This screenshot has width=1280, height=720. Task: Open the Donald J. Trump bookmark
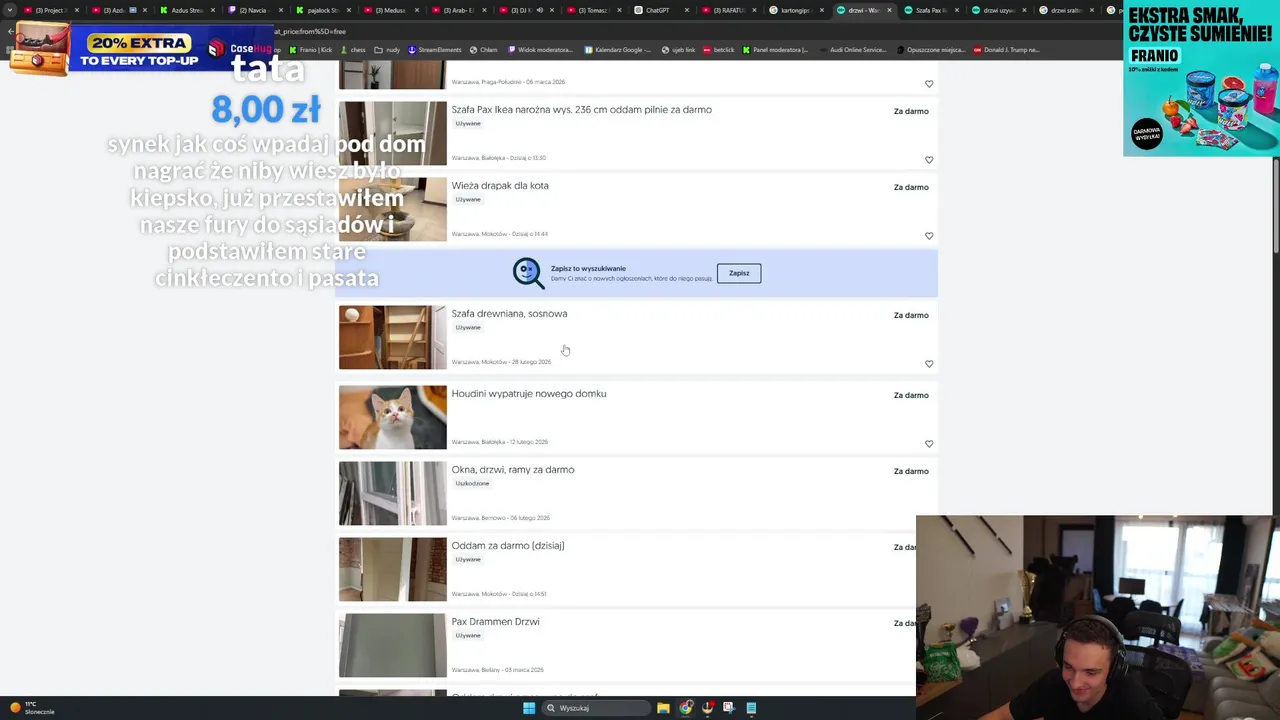pyautogui.click(x=1007, y=50)
